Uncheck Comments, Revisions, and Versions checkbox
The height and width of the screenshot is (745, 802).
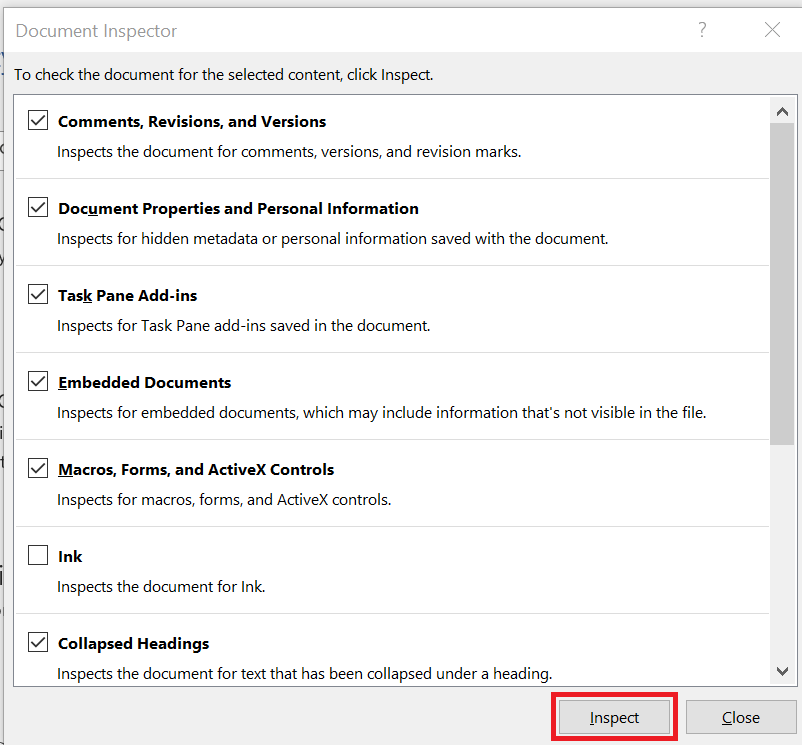coord(38,120)
